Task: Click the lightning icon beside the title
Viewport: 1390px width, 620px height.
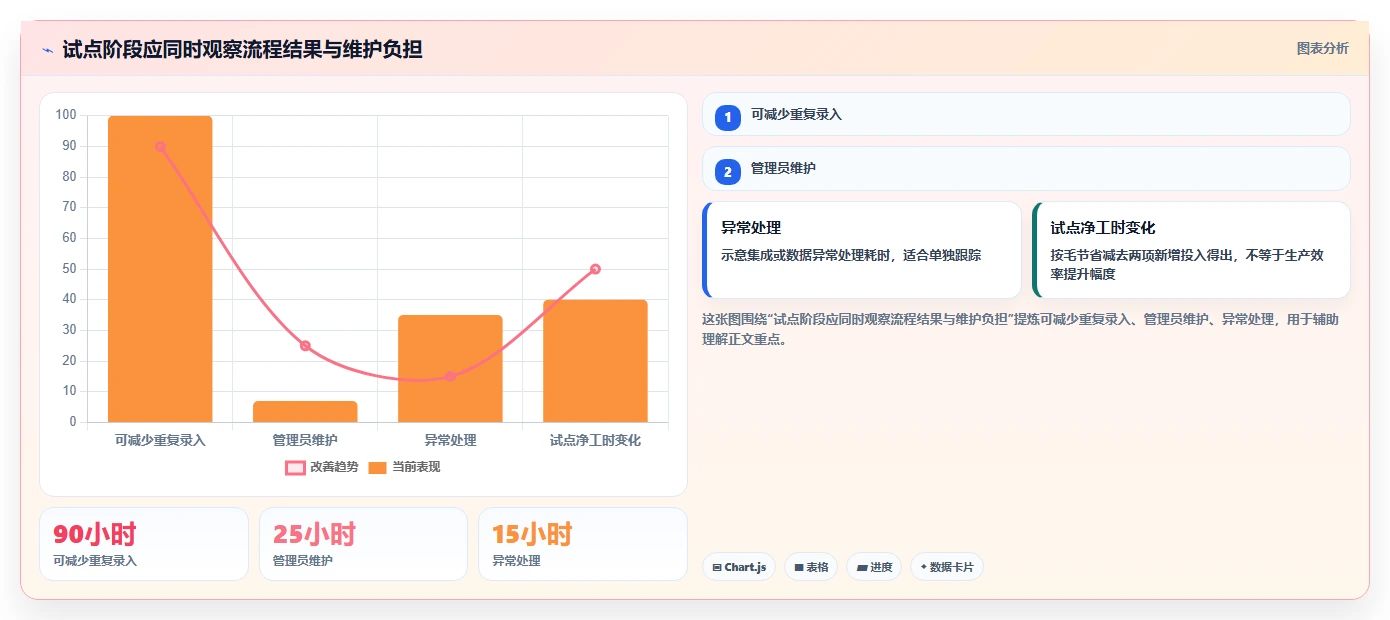Action: tap(47, 49)
